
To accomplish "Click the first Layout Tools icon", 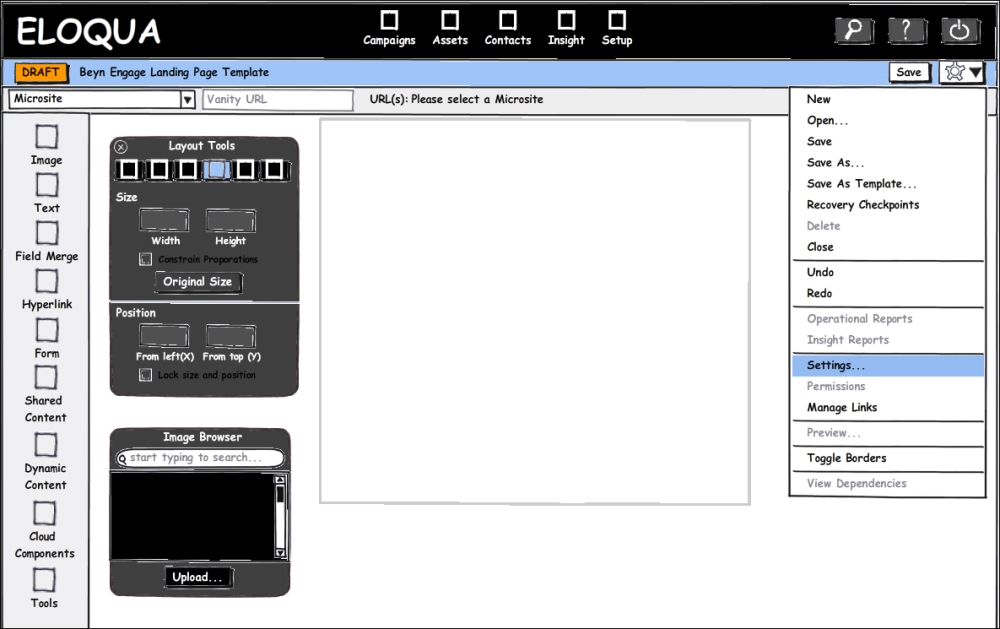I will pyautogui.click(x=129, y=170).
